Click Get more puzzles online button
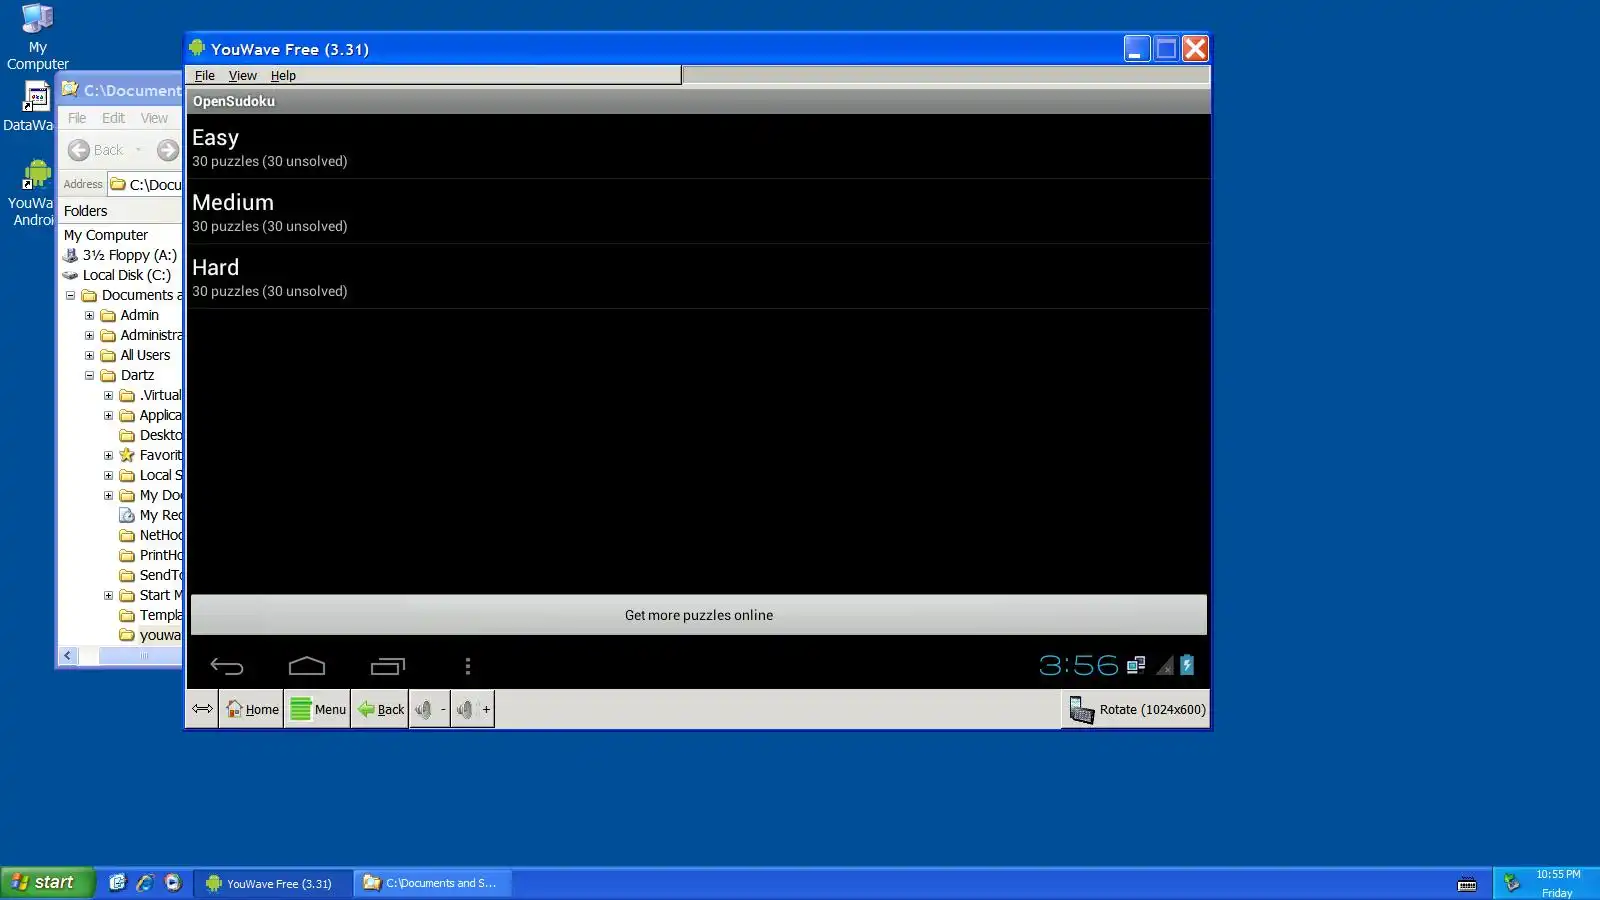 click(x=699, y=615)
